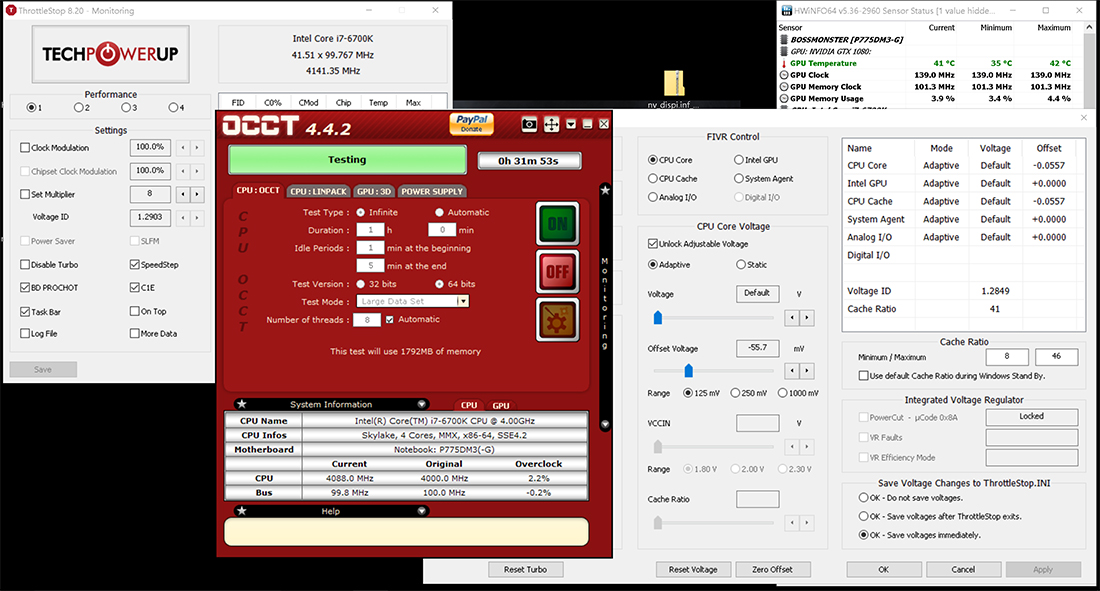Click the OCCT move-window crosshair icon
The width and height of the screenshot is (1100, 591).
(551, 124)
